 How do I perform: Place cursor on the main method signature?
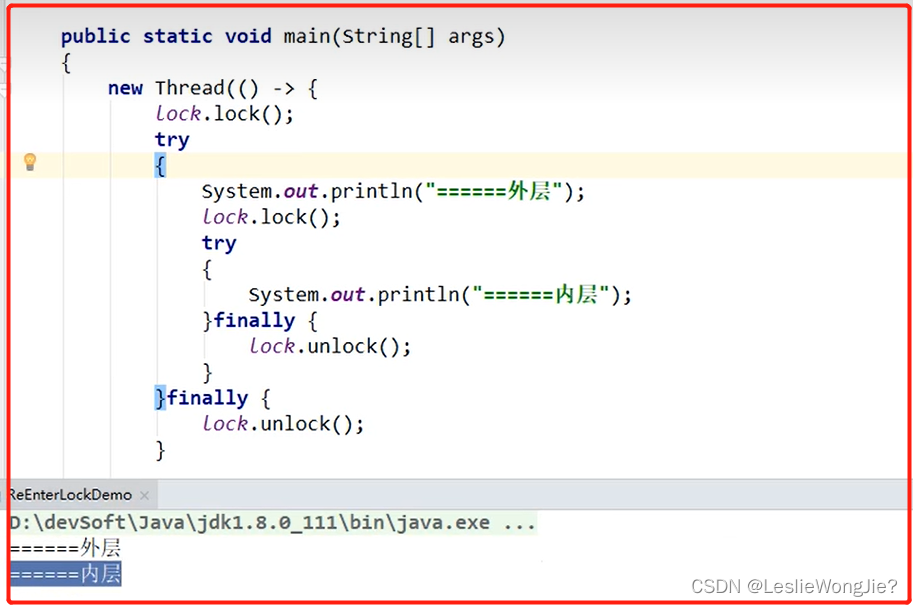click(x=283, y=37)
